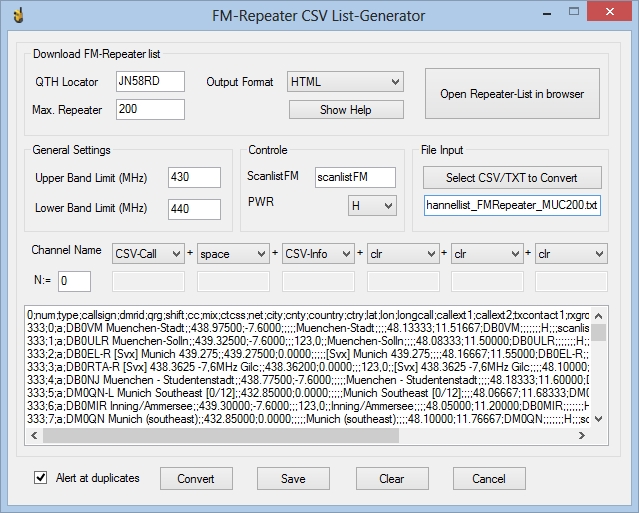Open the PWR dropdown
Image resolution: width=639 pixels, height=513 pixels.
point(372,206)
